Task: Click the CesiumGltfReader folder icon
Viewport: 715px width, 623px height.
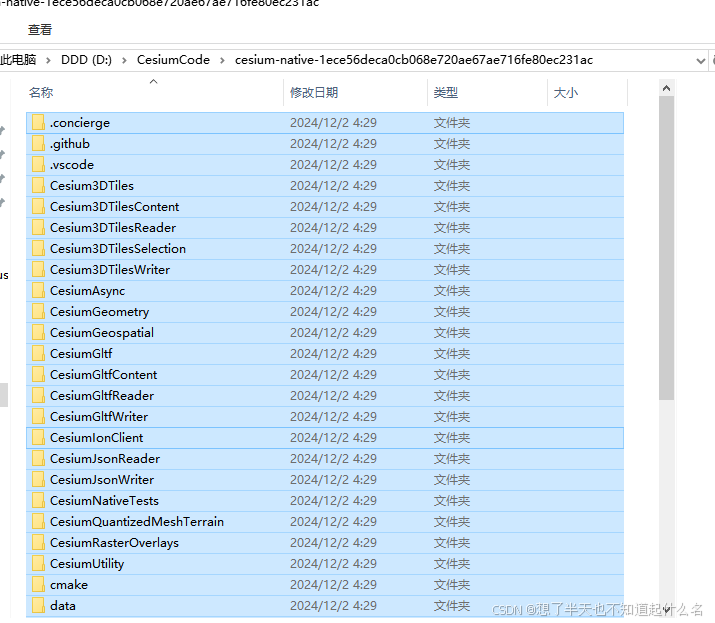Action: tap(38, 395)
